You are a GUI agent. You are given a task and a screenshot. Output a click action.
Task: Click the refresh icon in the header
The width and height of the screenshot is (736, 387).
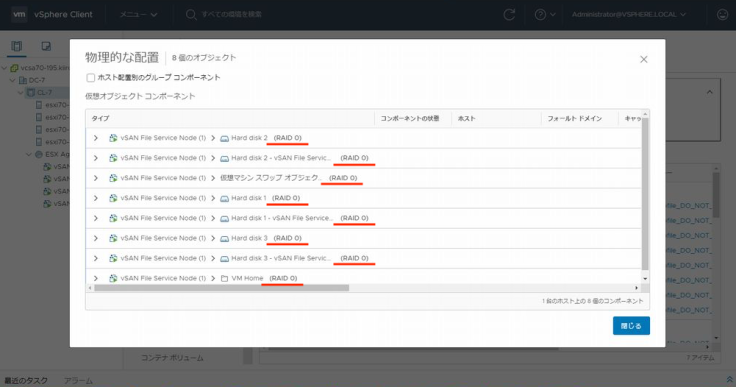click(509, 15)
